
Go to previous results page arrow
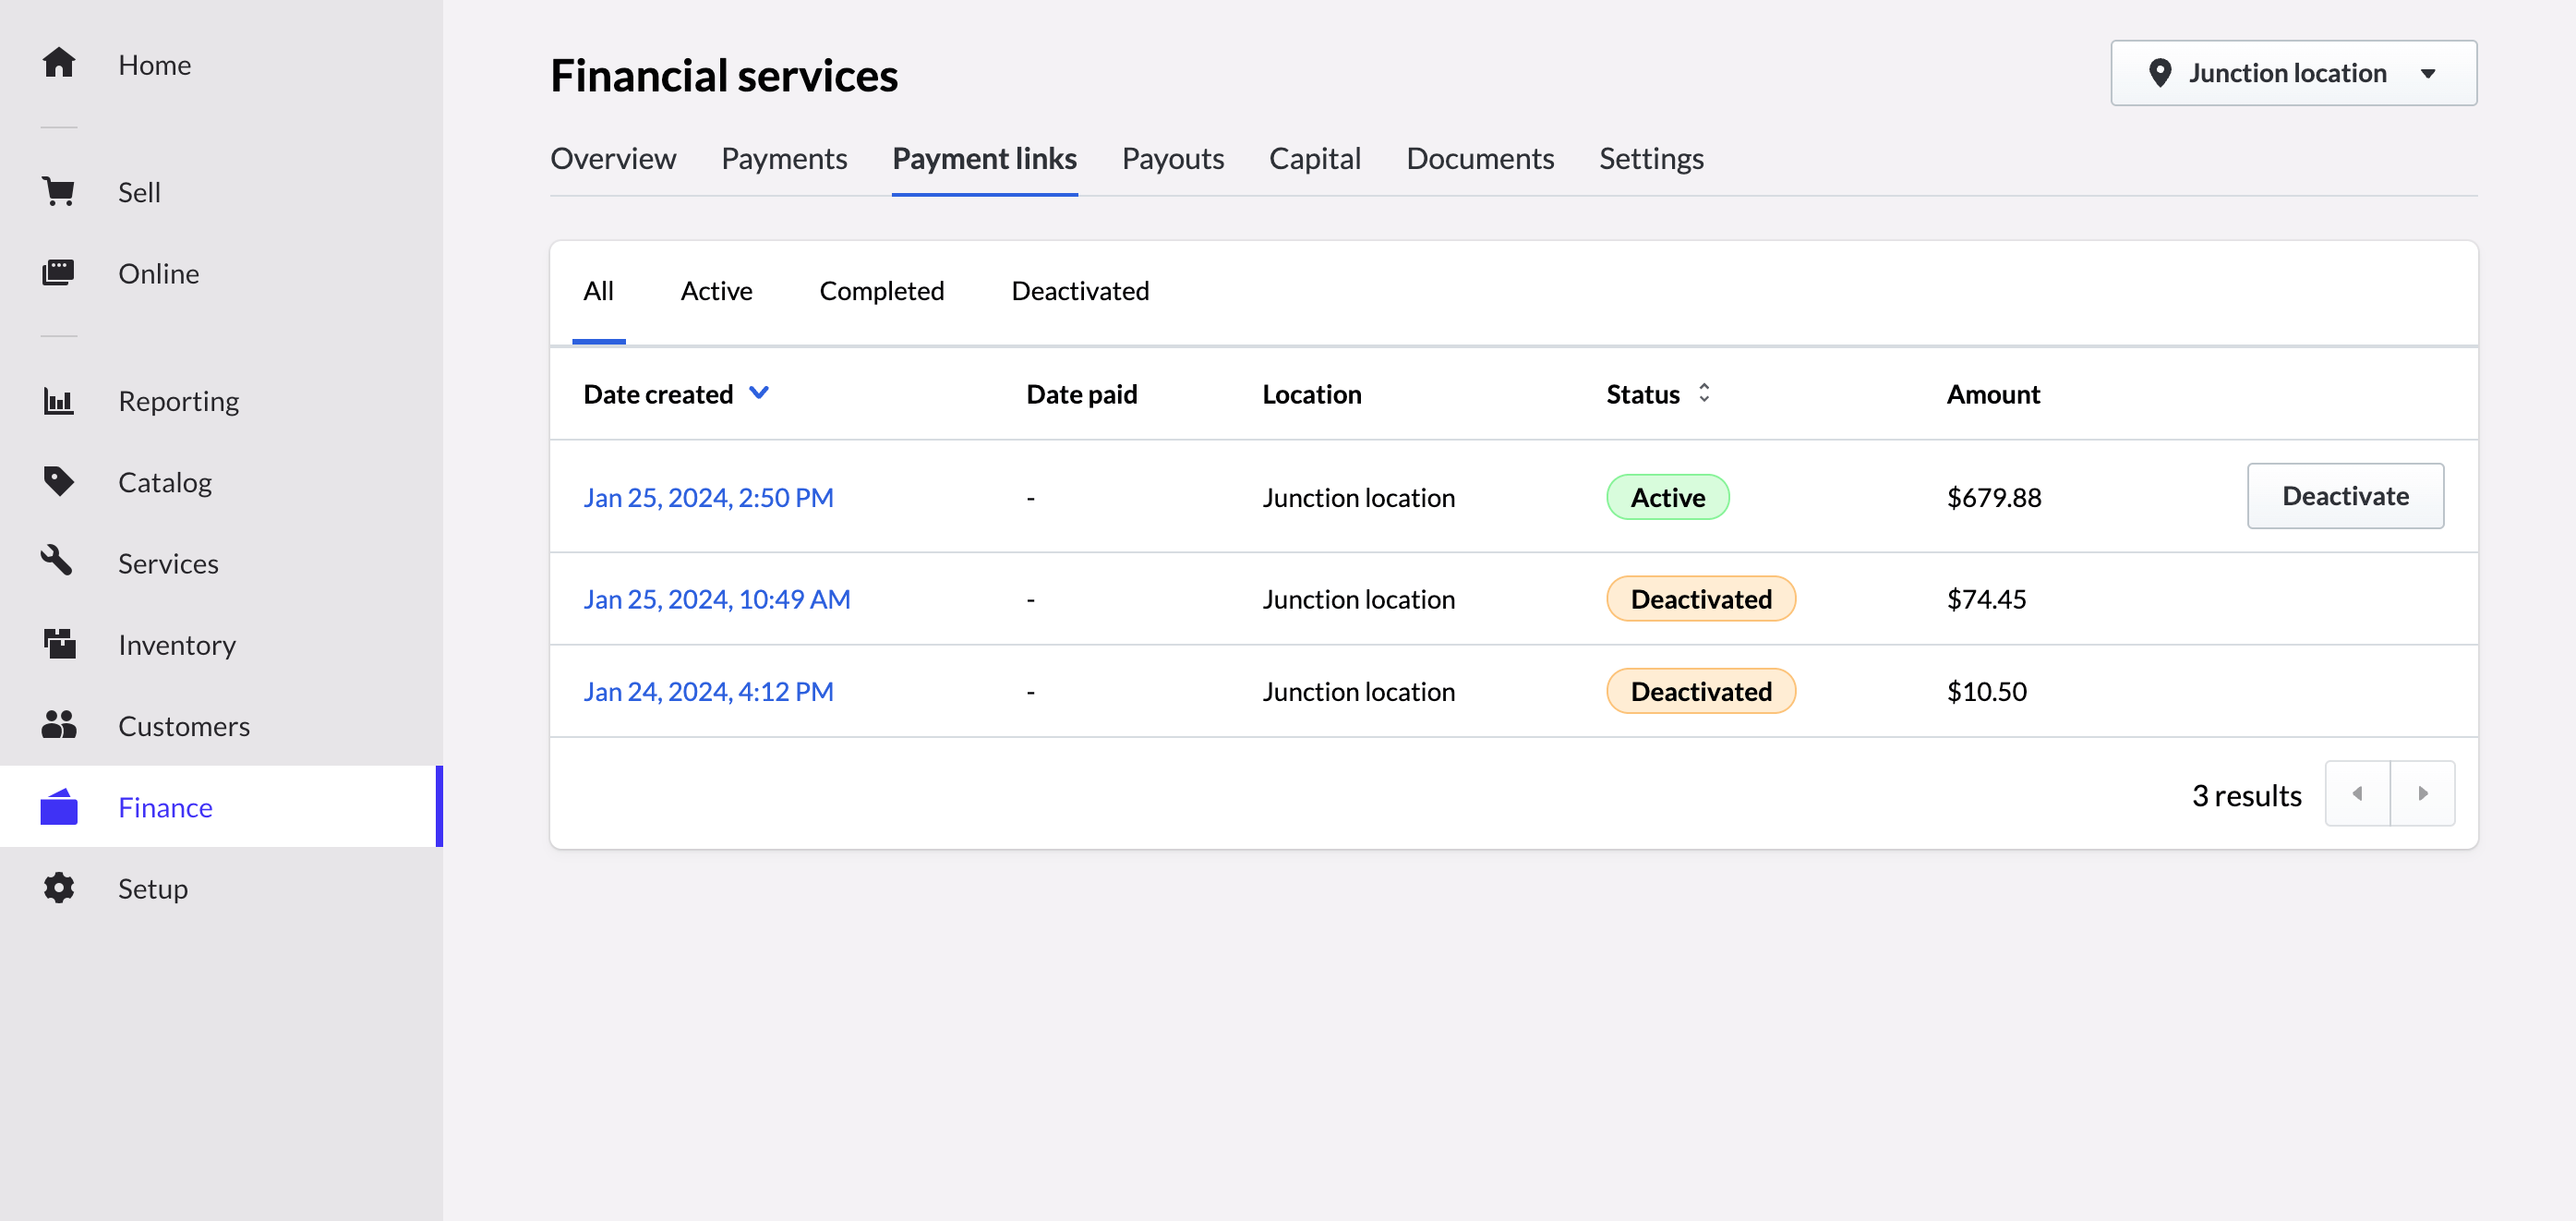(x=2357, y=793)
